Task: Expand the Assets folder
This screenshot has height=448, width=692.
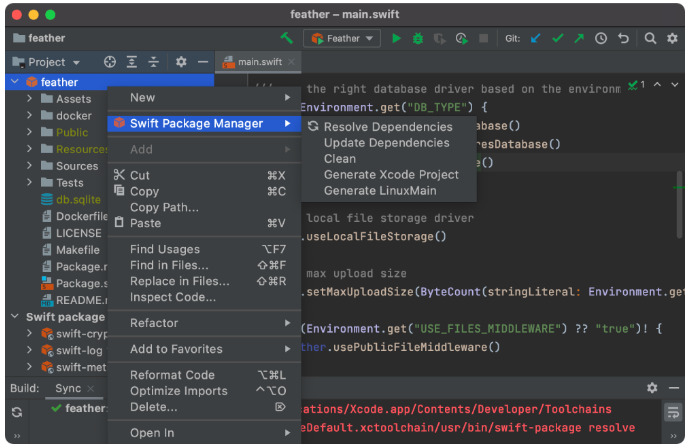Action: (x=29, y=98)
